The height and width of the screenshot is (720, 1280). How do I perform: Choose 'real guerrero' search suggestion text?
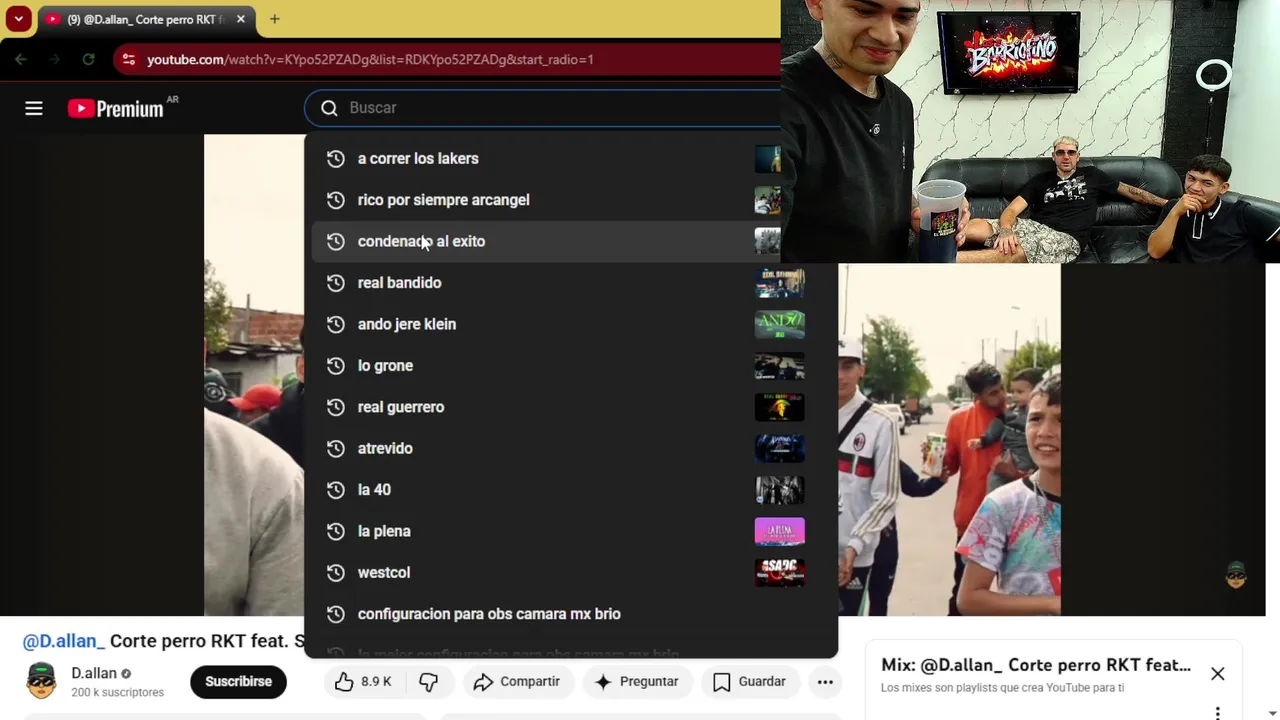[x=401, y=407]
